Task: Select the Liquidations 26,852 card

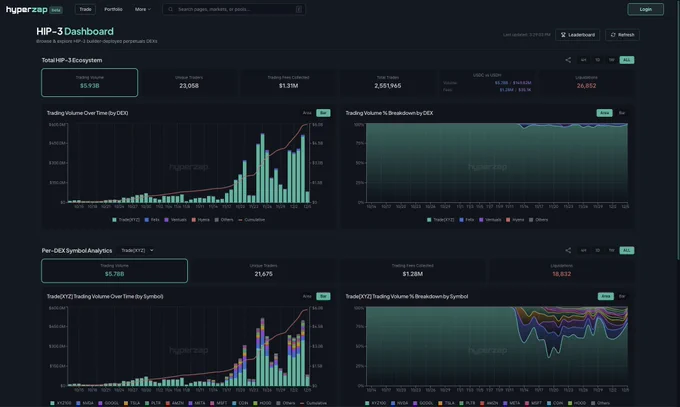Action: click(586, 82)
